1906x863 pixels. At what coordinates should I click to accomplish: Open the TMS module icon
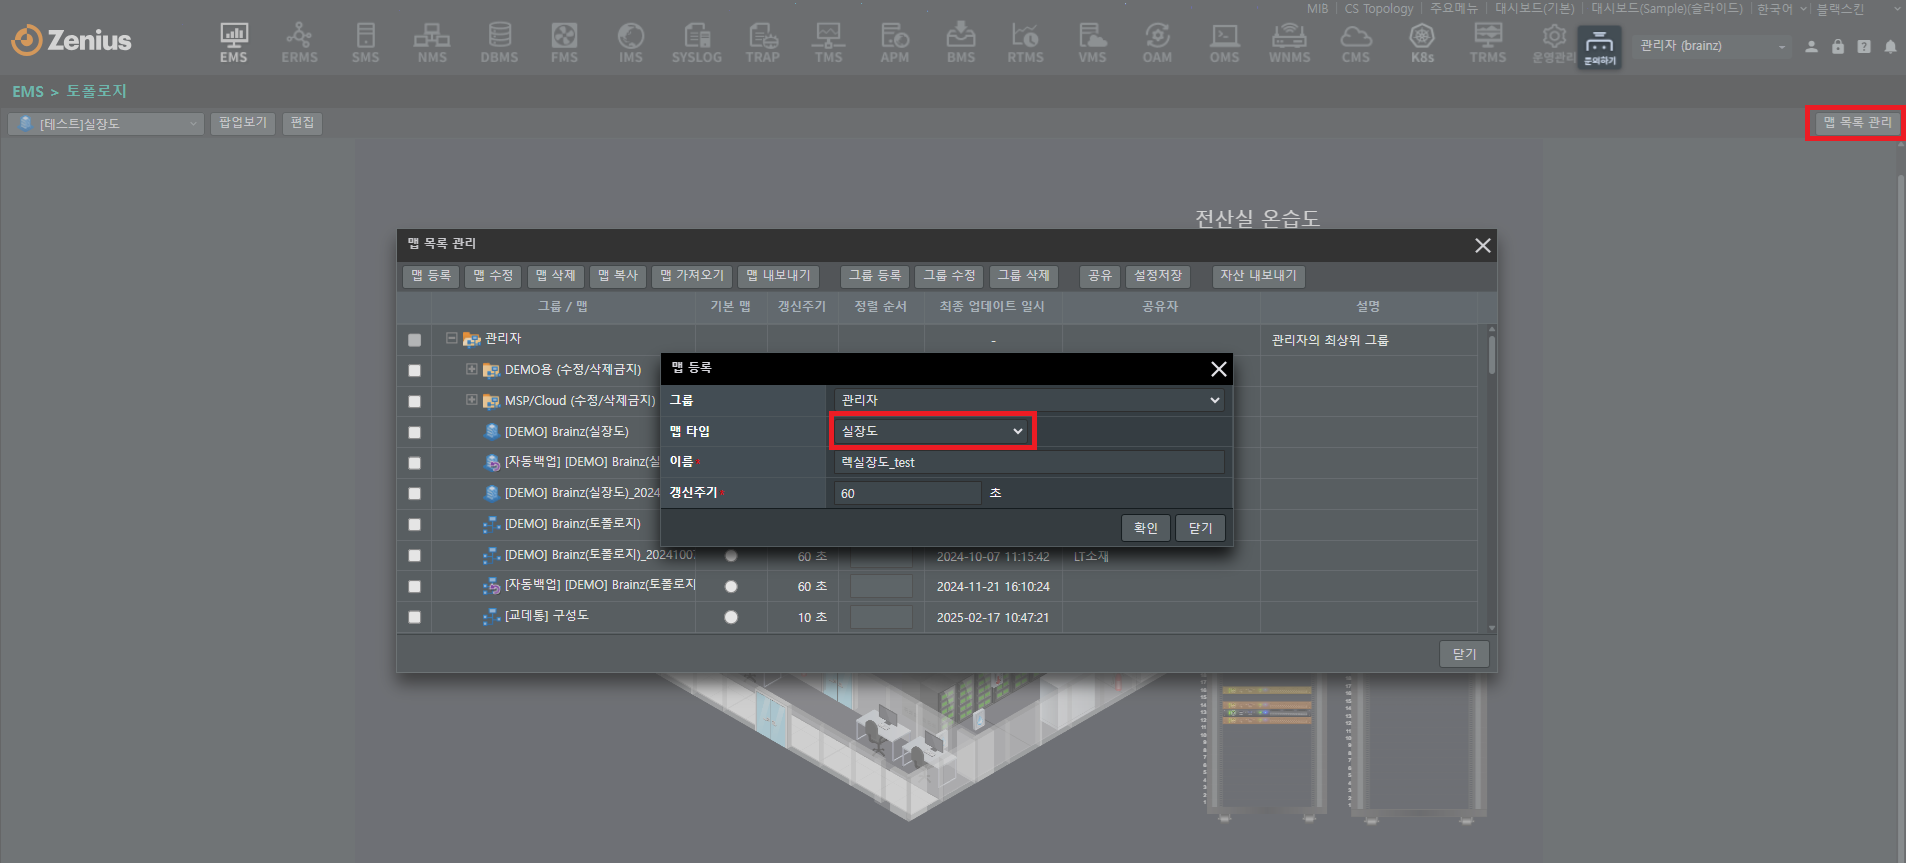pyautogui.click(x=828, y=43)
